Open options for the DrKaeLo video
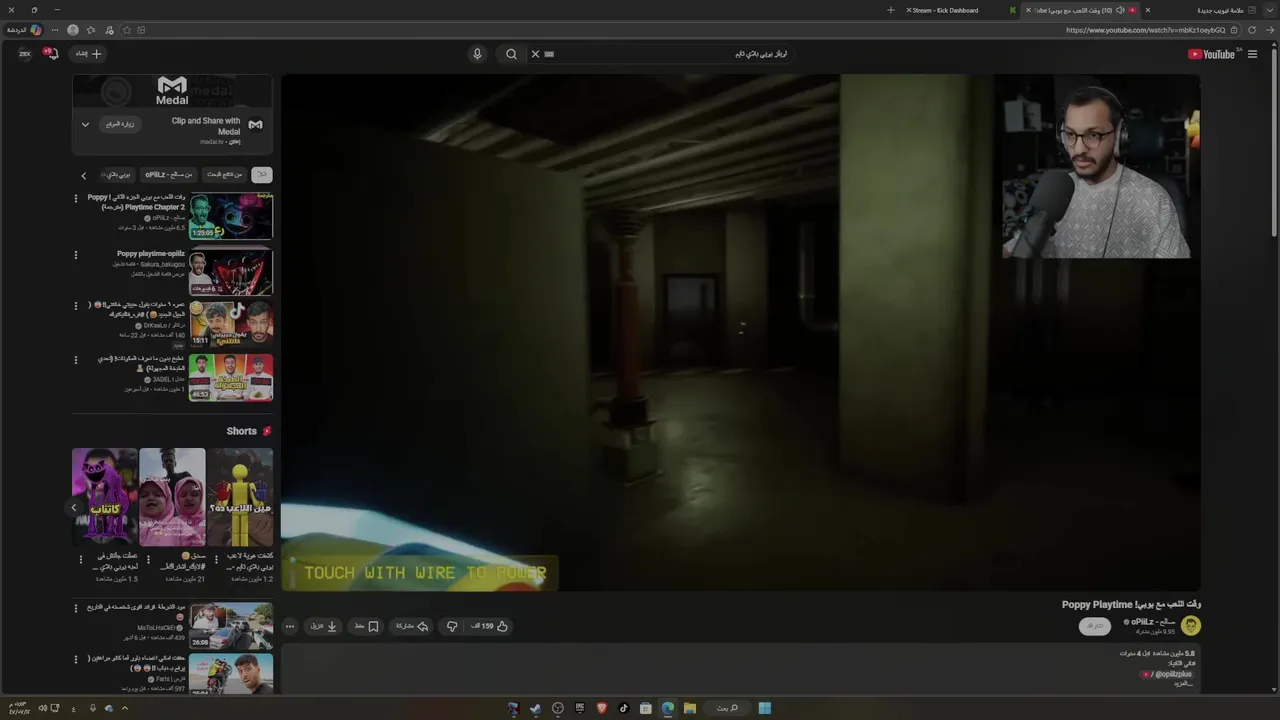This screenshot has width=1280, height=720. (x=75, y=306)
